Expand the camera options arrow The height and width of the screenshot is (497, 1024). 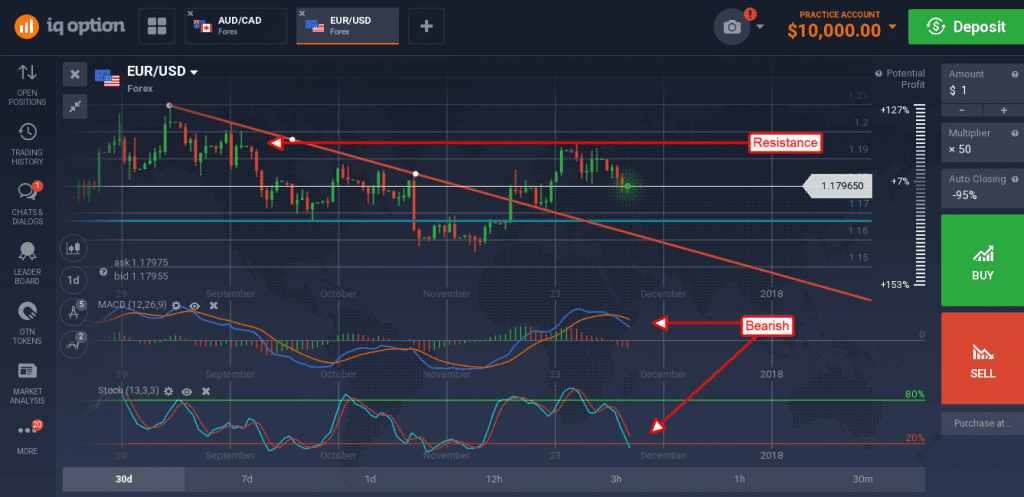click(760, 27)
